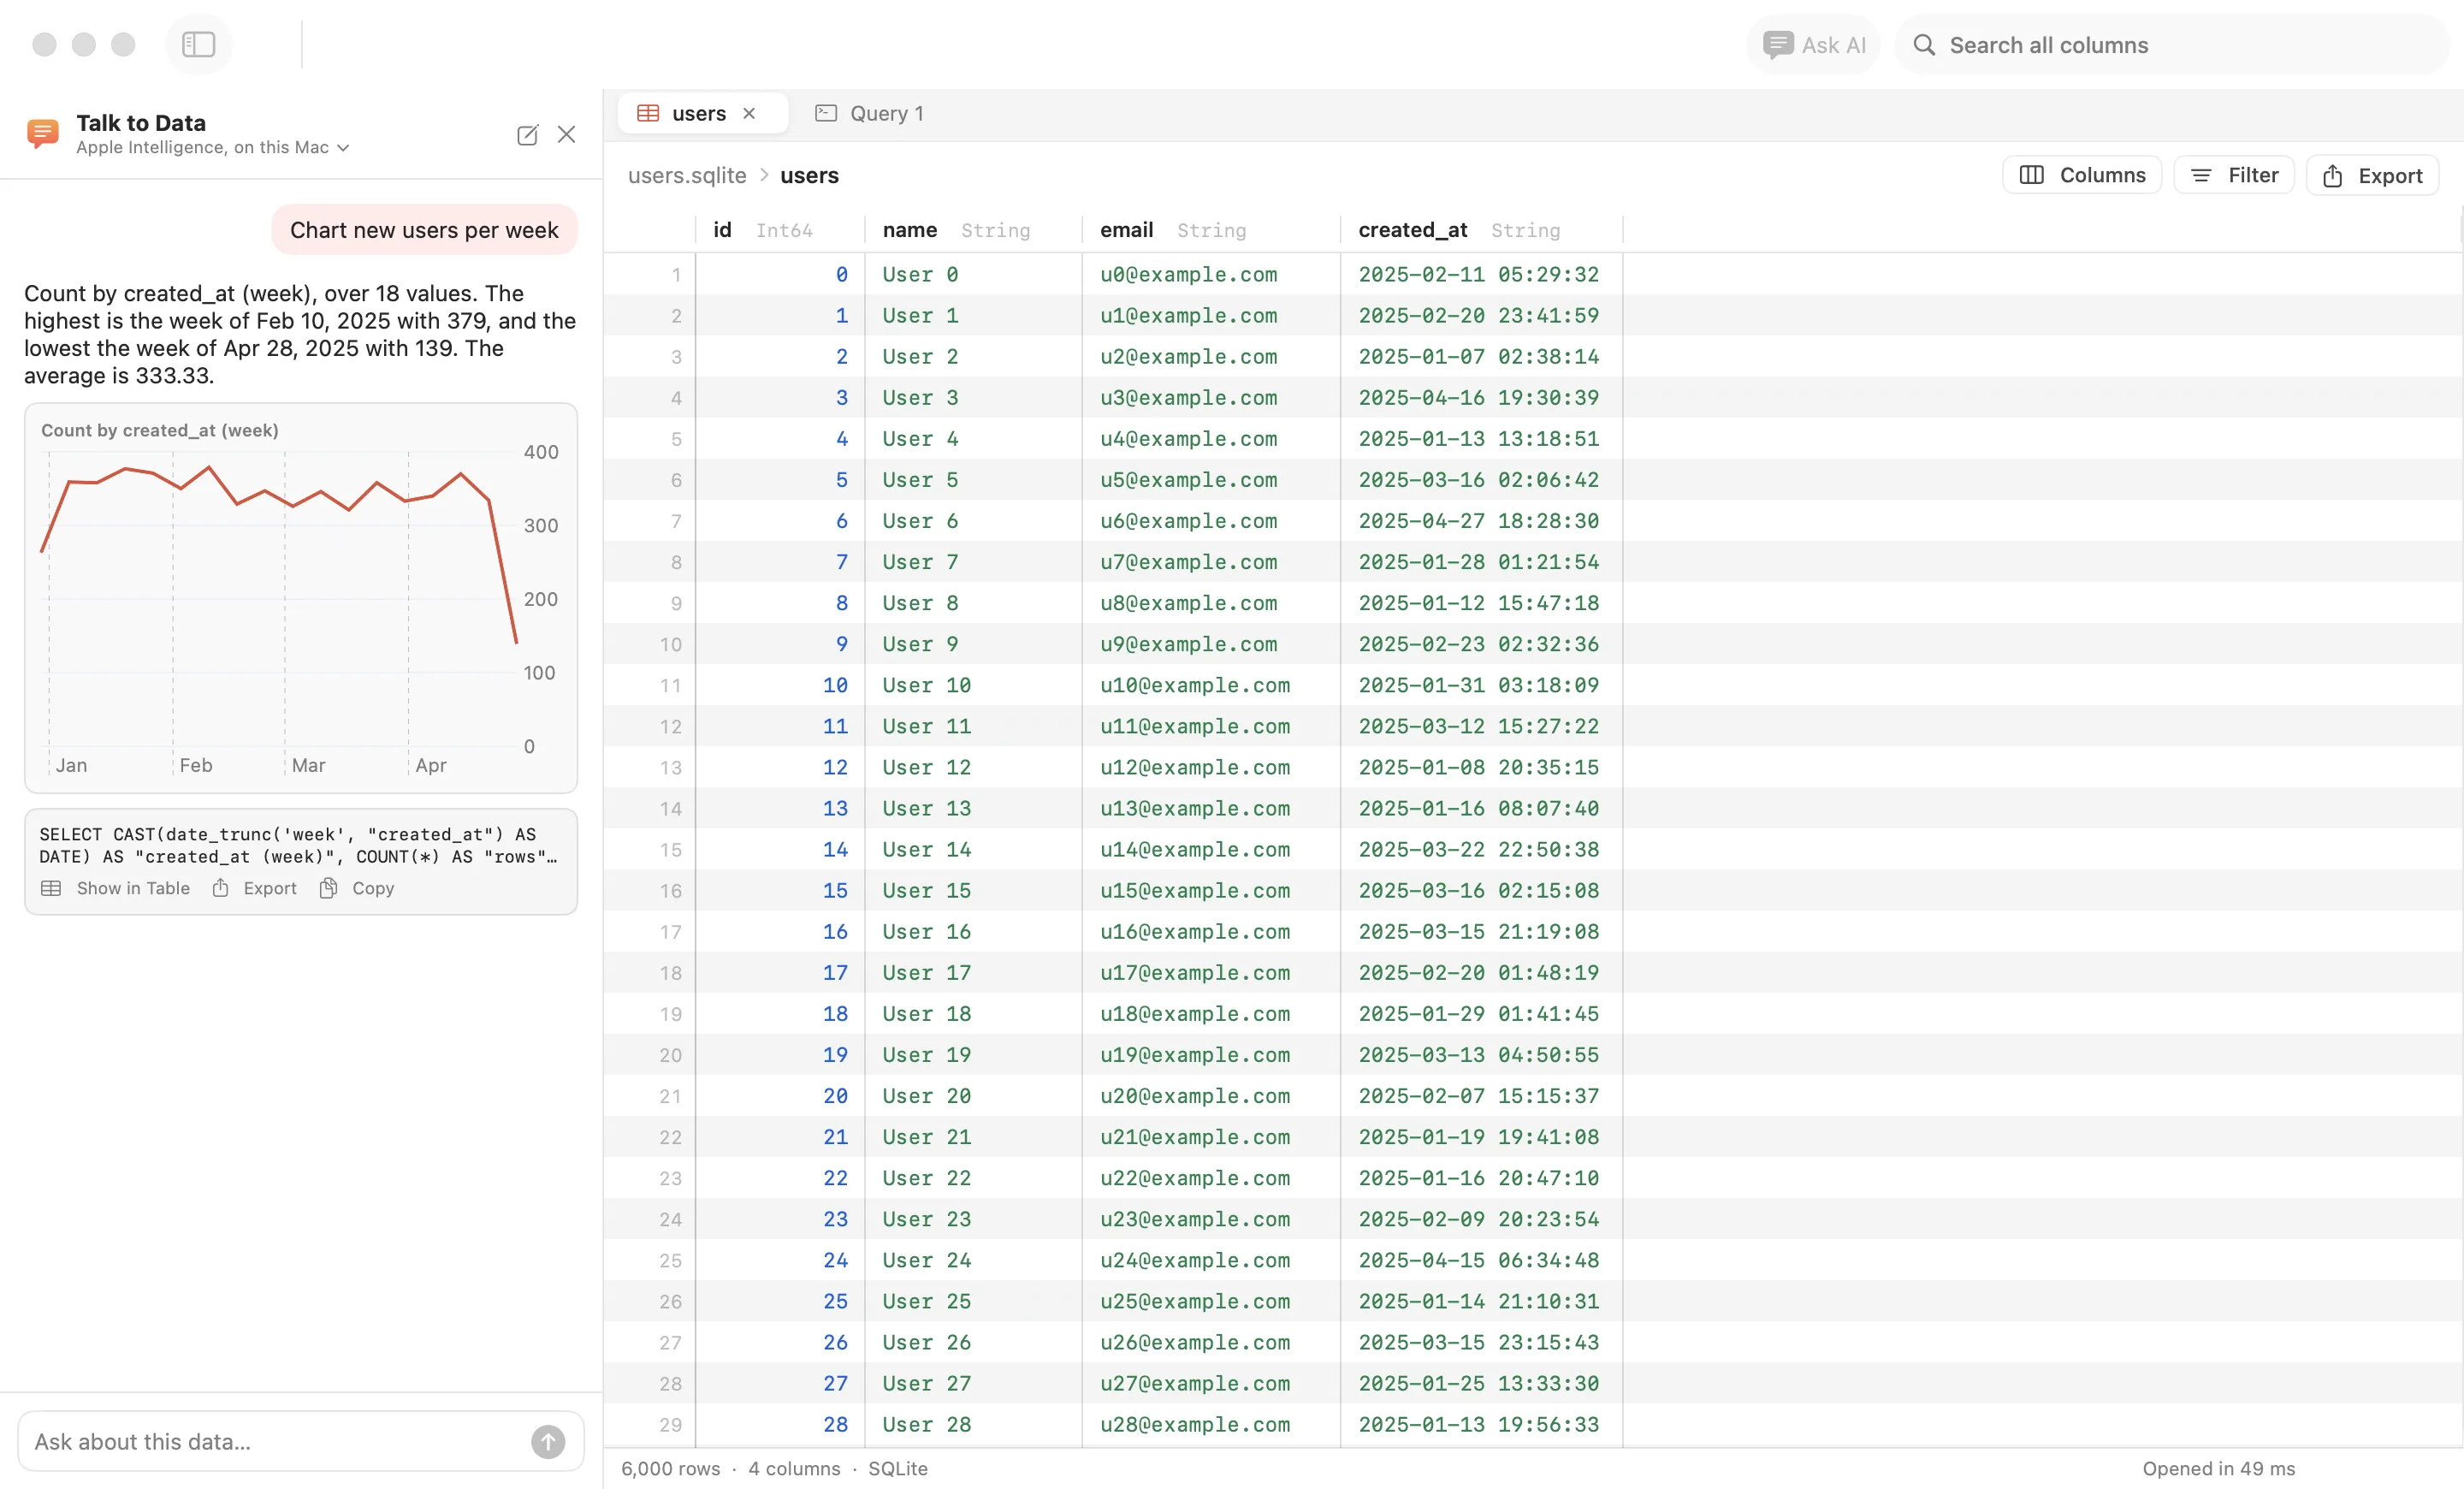Copy the generated SQL query
The width and height of the screenshot is (2464, 1489).
click(x=357, y=888)
